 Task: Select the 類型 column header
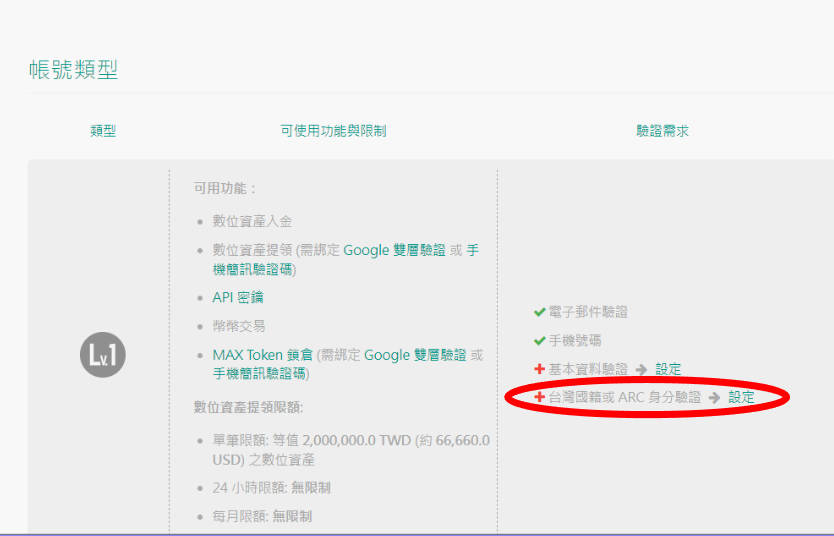[x=103, y=131]
